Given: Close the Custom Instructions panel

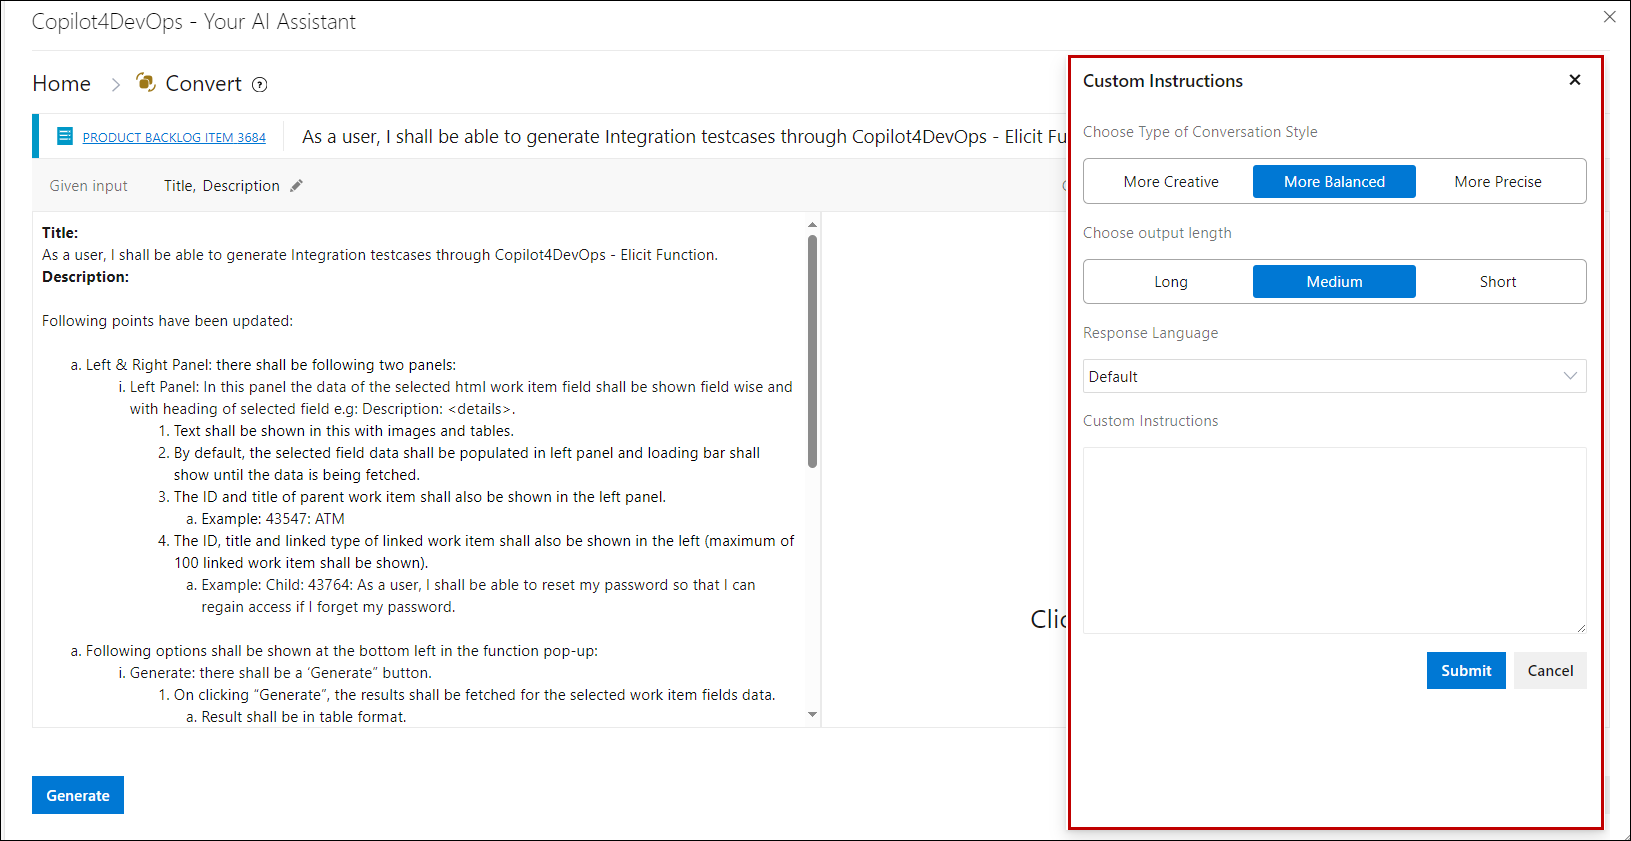Looking at the screenshot, I should [x=1575, y=80].
